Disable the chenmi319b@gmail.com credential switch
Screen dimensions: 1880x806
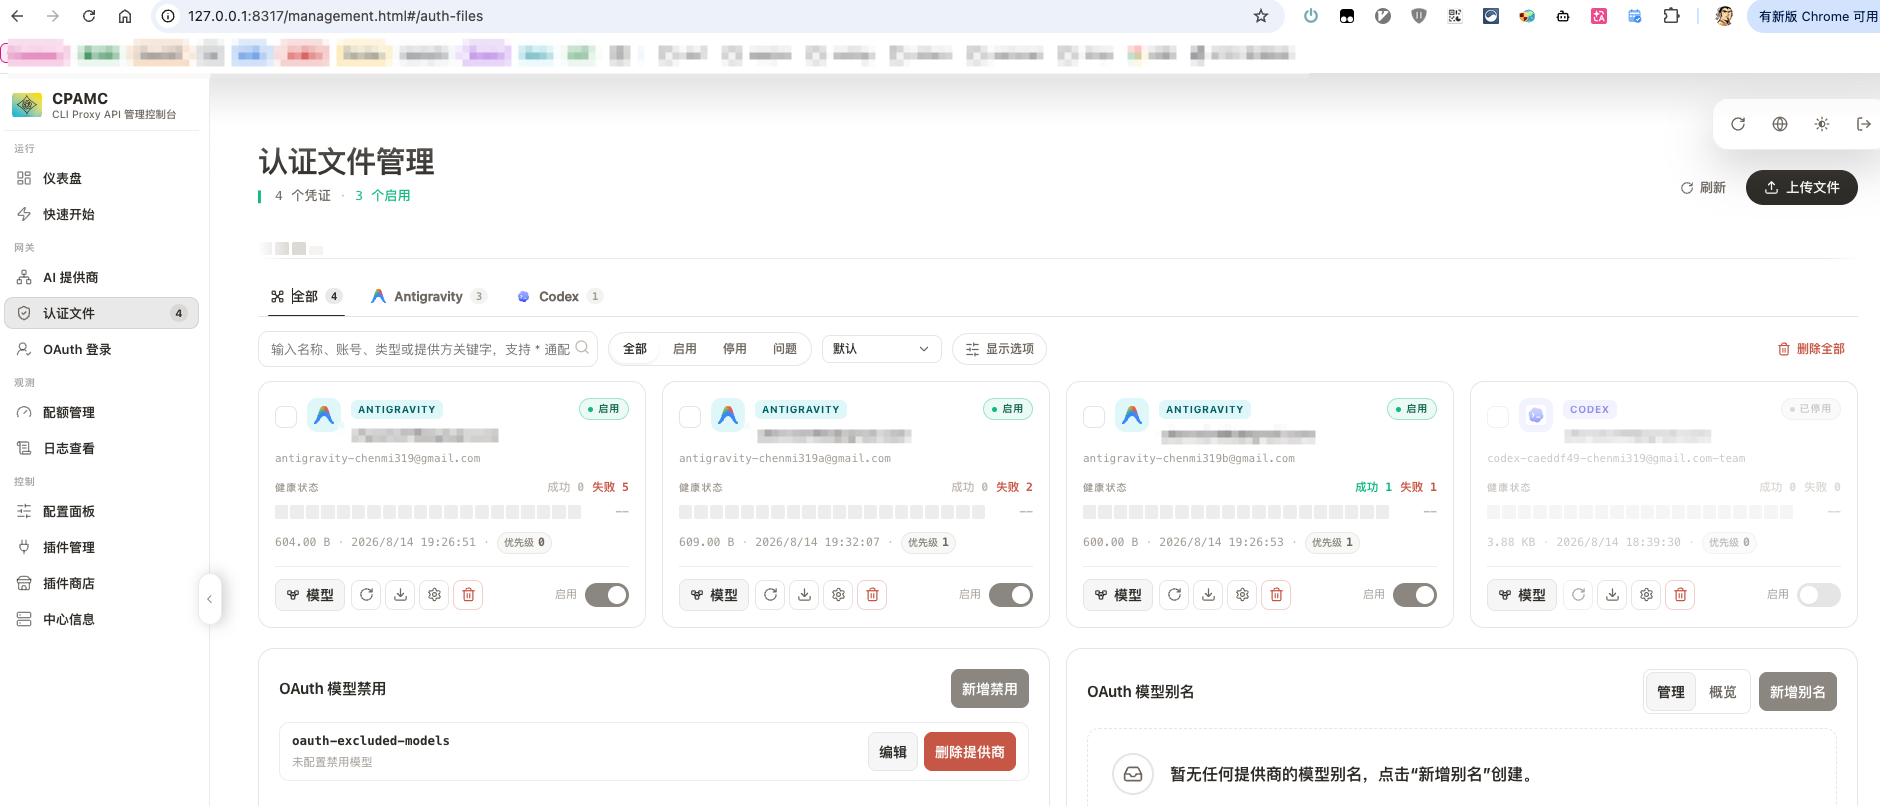tap(1415, 595)
